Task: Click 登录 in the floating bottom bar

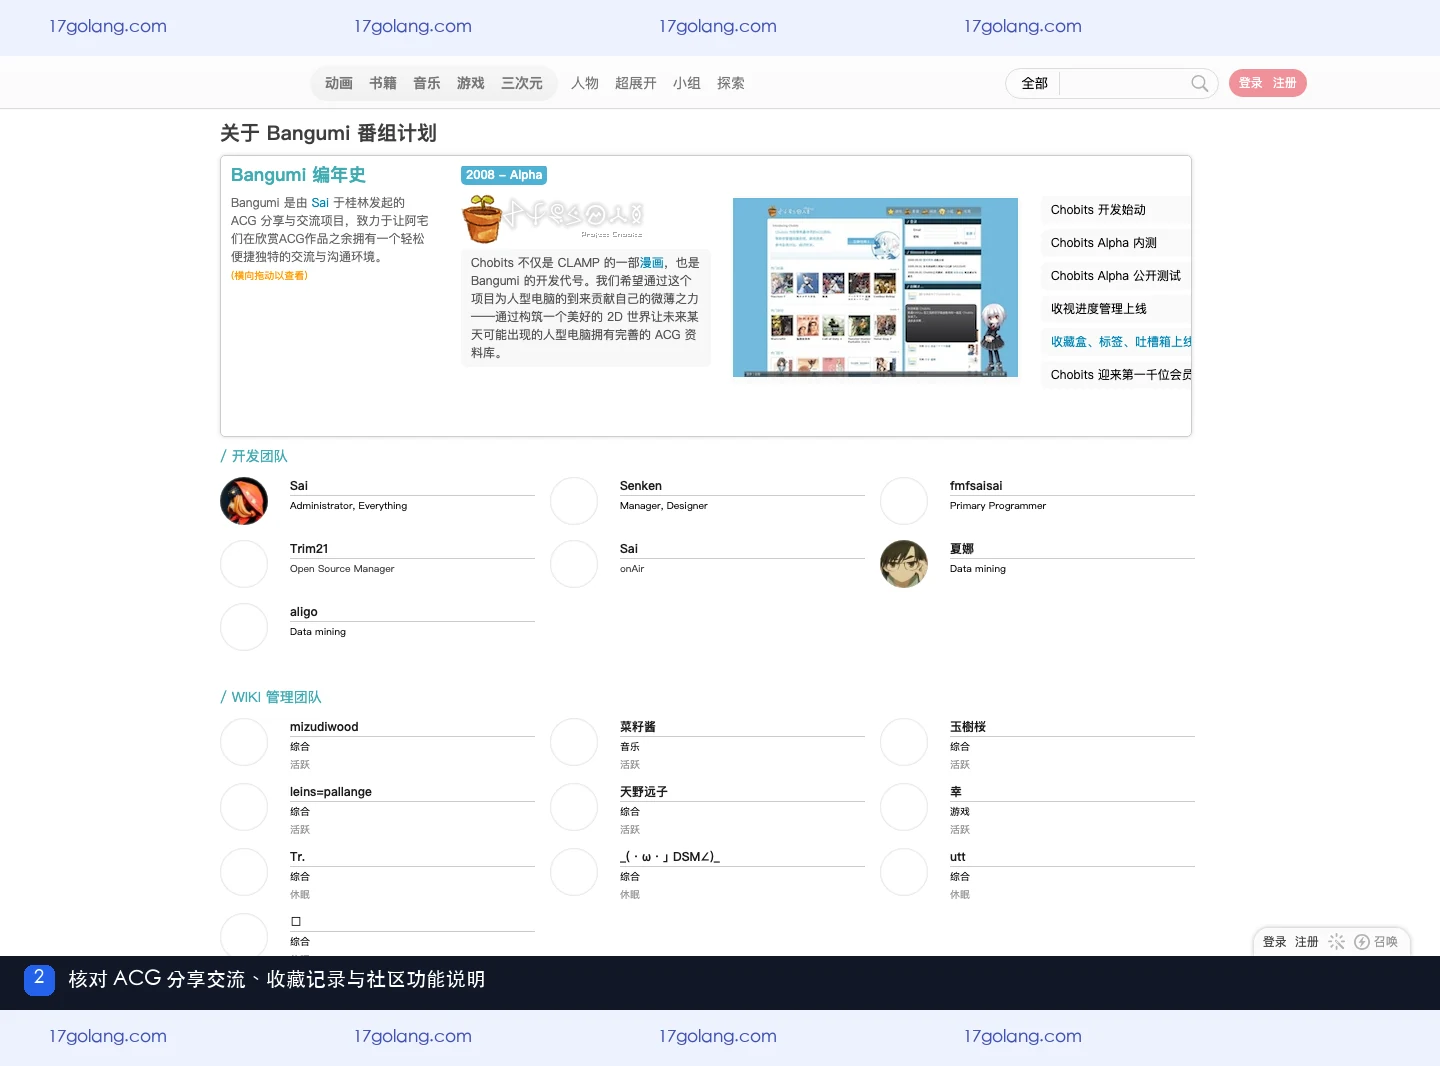Action: point(1274,942)
